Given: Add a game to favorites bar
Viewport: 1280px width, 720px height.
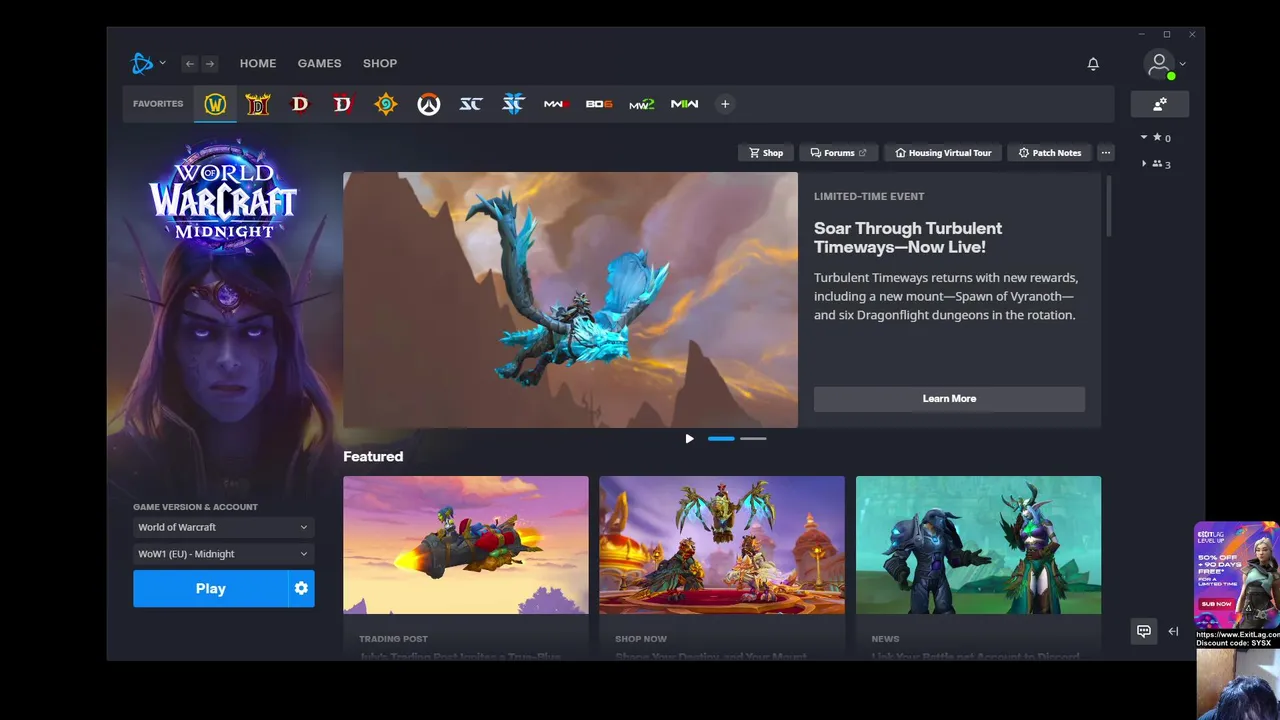Looking at the screenshot, I should point(725,104).
